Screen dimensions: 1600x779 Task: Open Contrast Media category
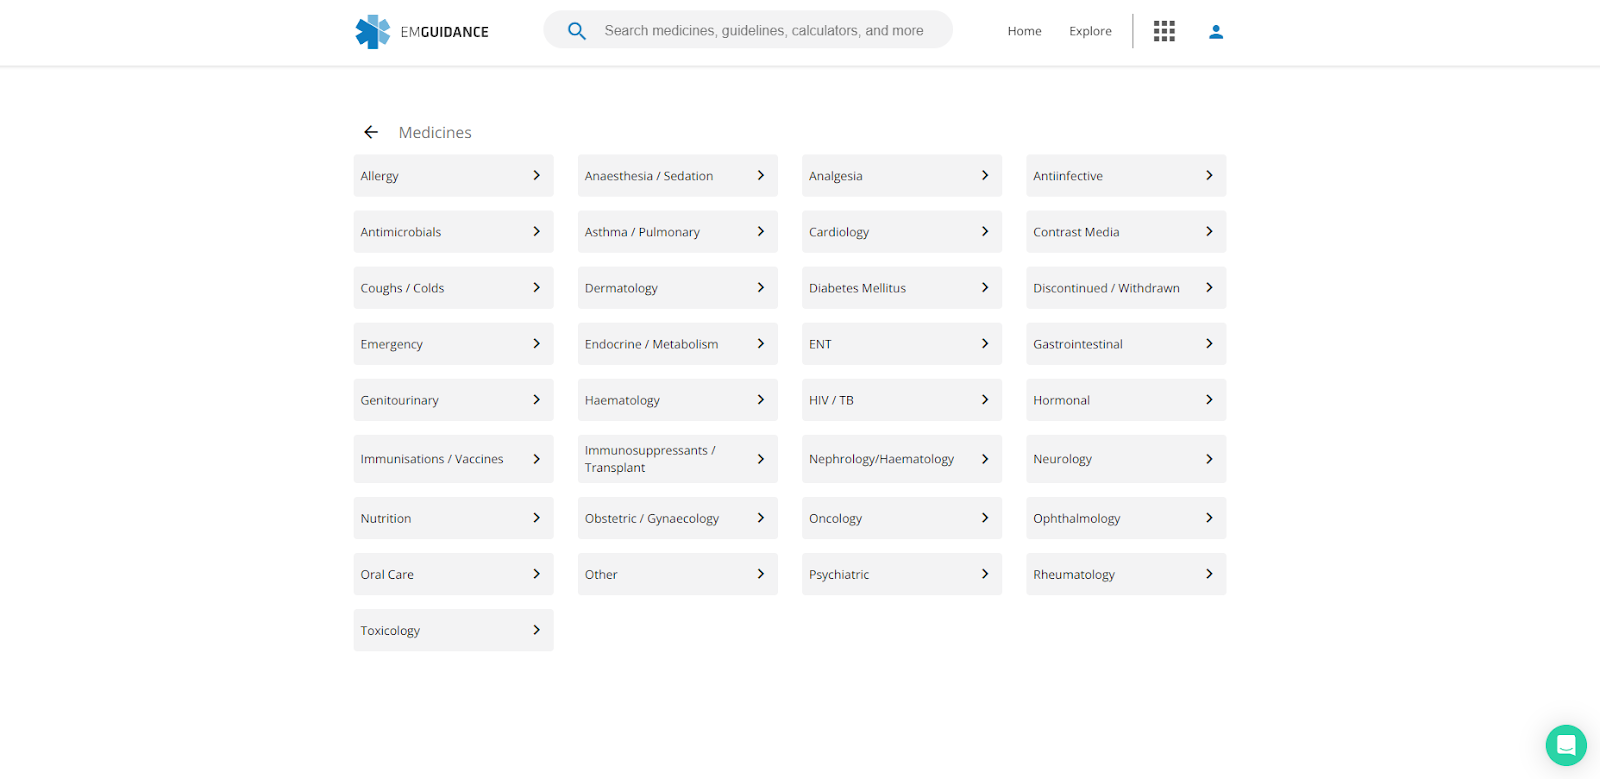pos(1126,232)
